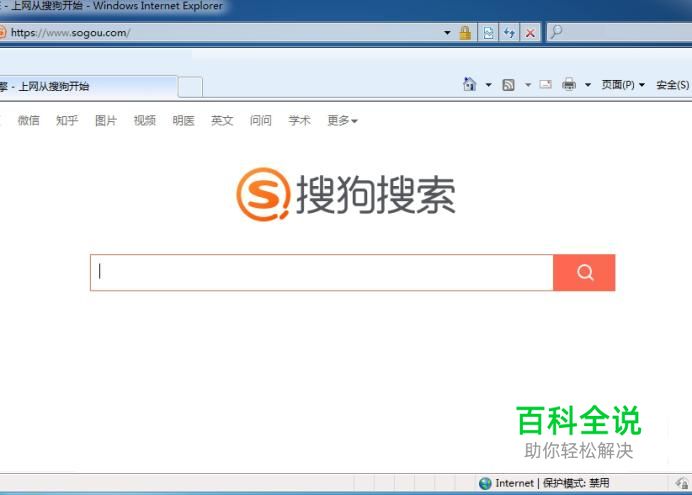Click the refresh page icon

[x=509, y=33]
